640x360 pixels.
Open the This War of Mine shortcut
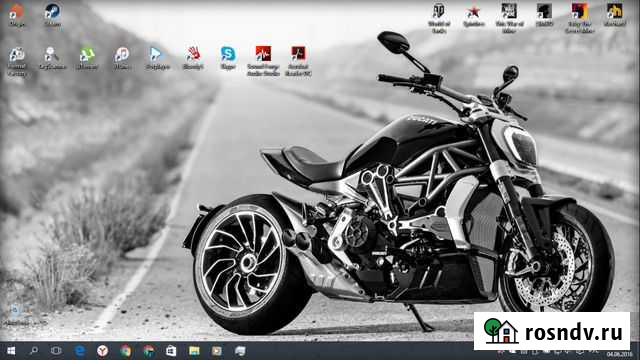[509, 18]
